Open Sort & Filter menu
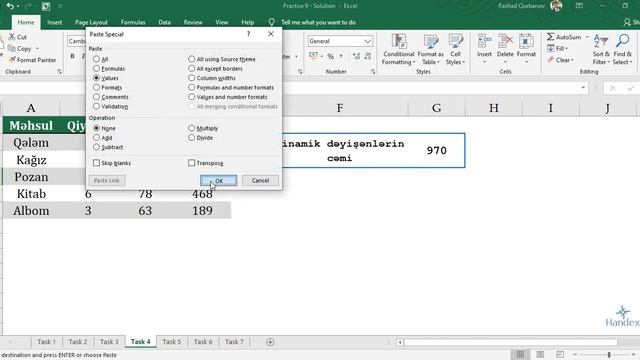This screenshot has height=360, width=640. pyautogui.click(x=601, y=49)
